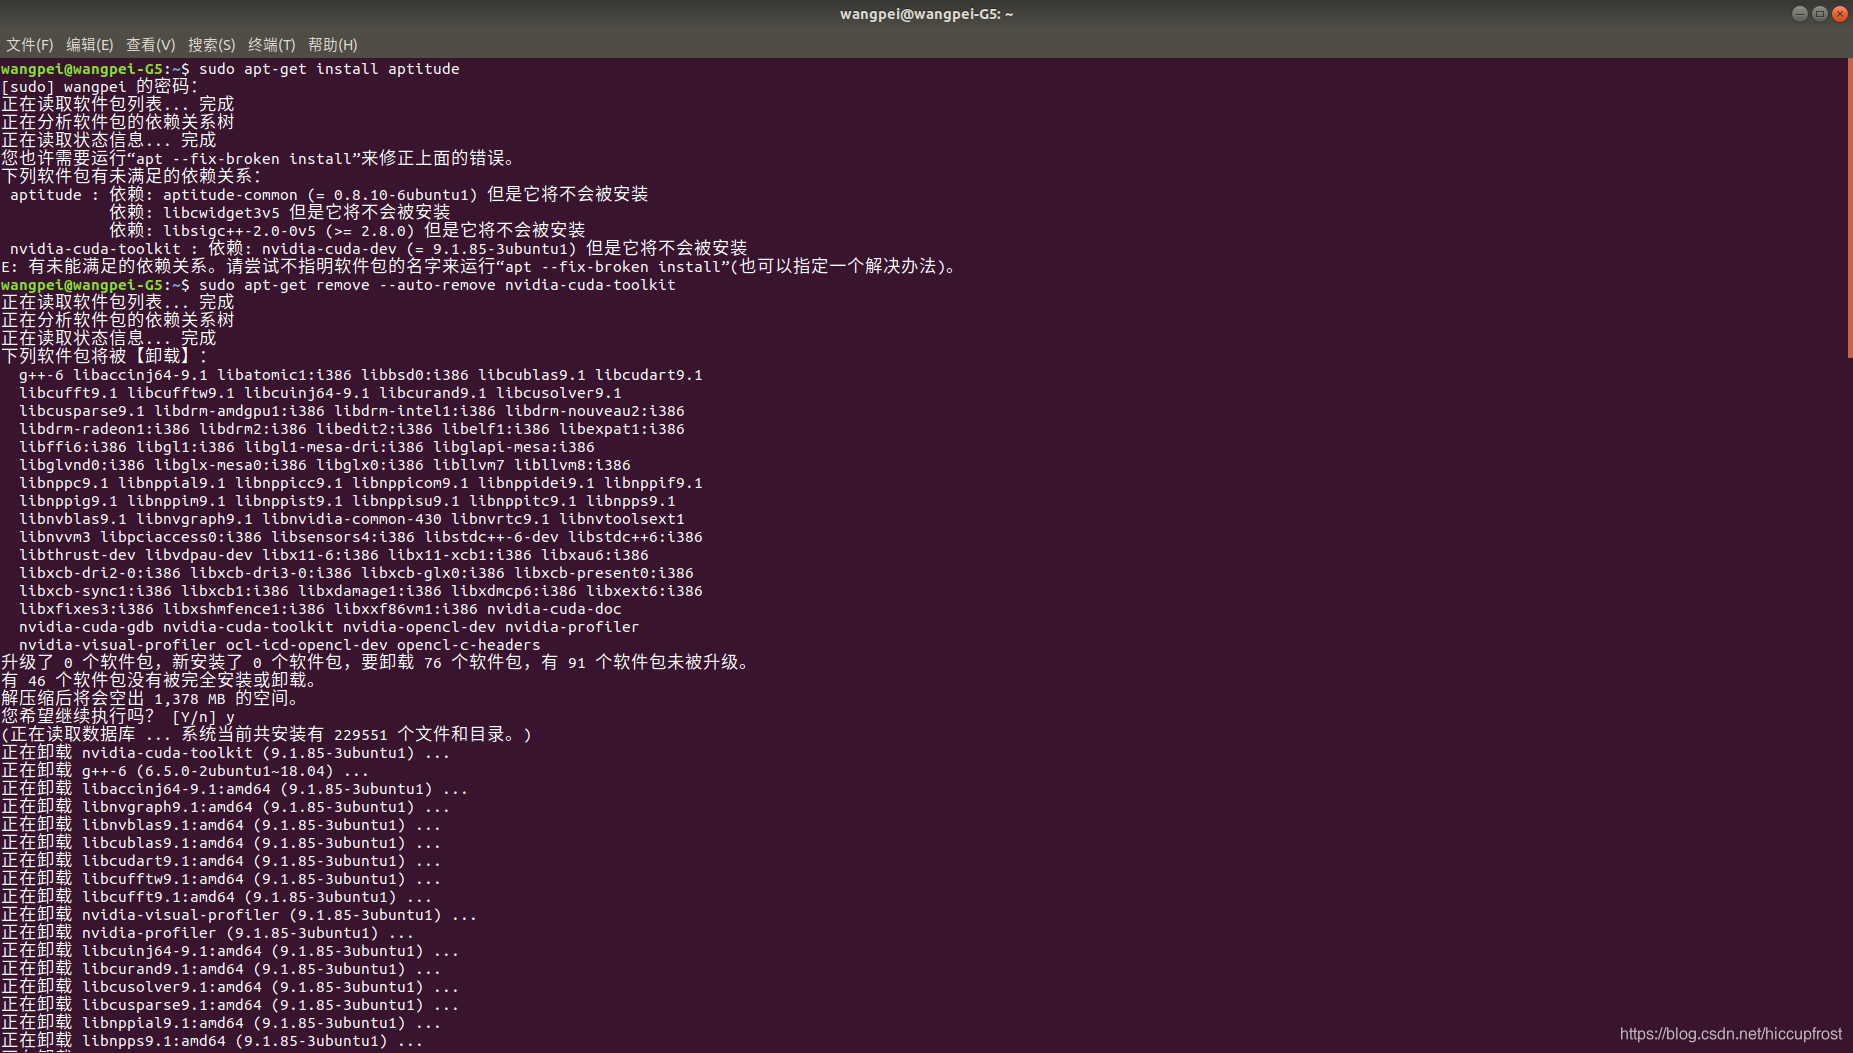Click line '正在卸载 libcusparse9.1:amd64'

[230, 1005]
